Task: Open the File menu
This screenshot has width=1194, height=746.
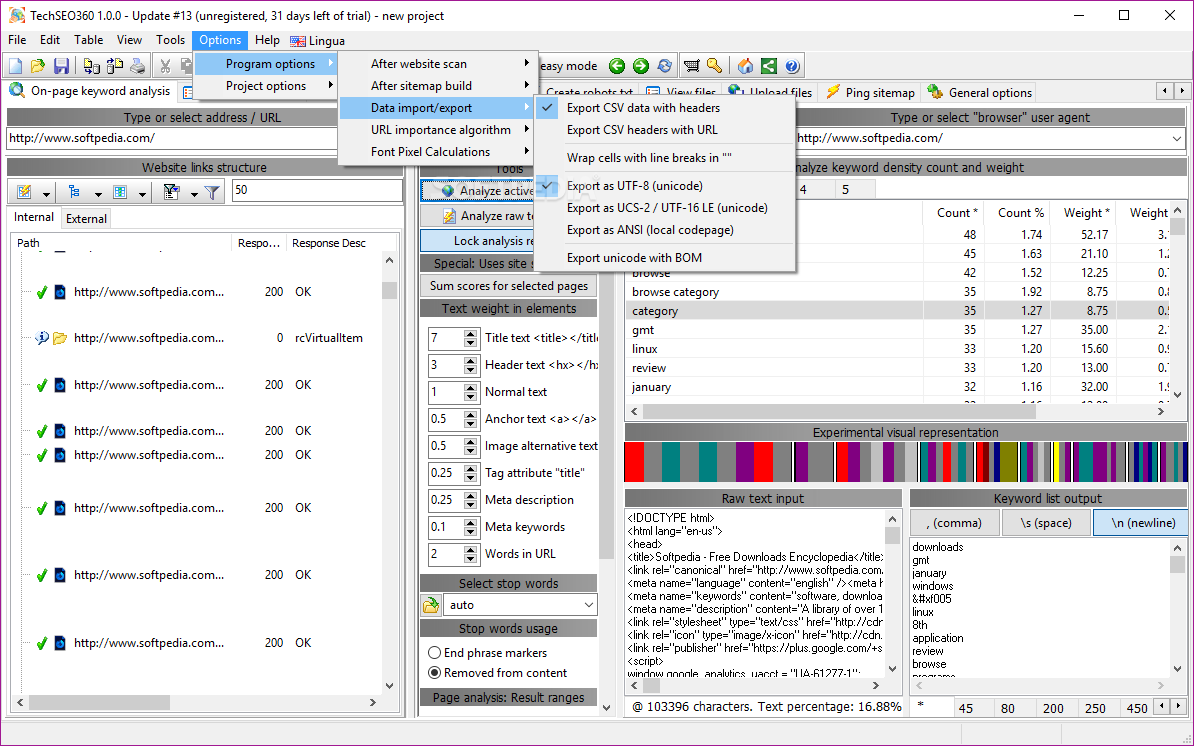Action: point(17,40)
